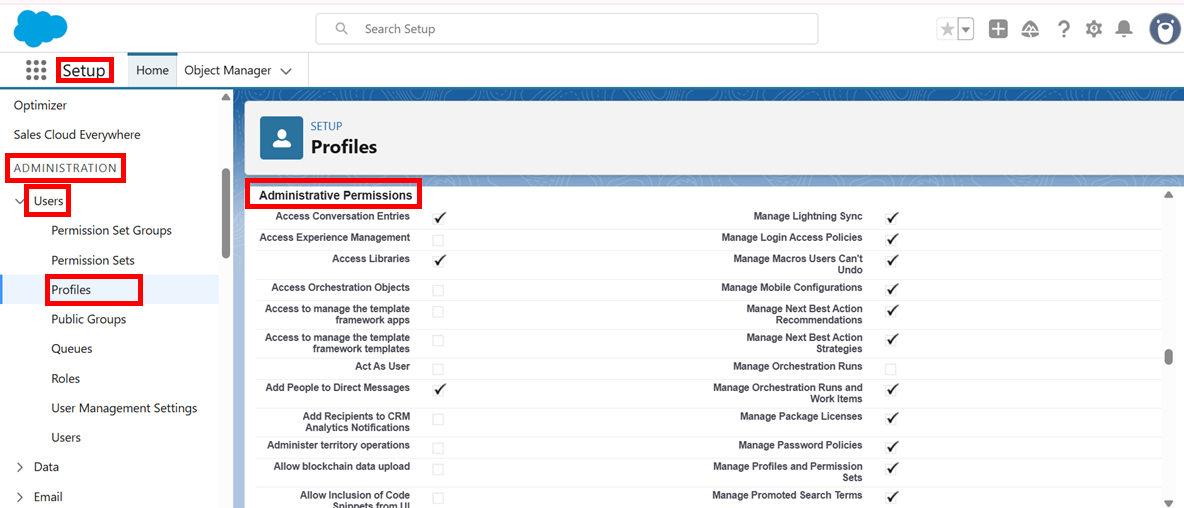Expand the Object Manager tab dropdown chevron
Screen dimensions: 1184x508
click(x=286, y=71)
